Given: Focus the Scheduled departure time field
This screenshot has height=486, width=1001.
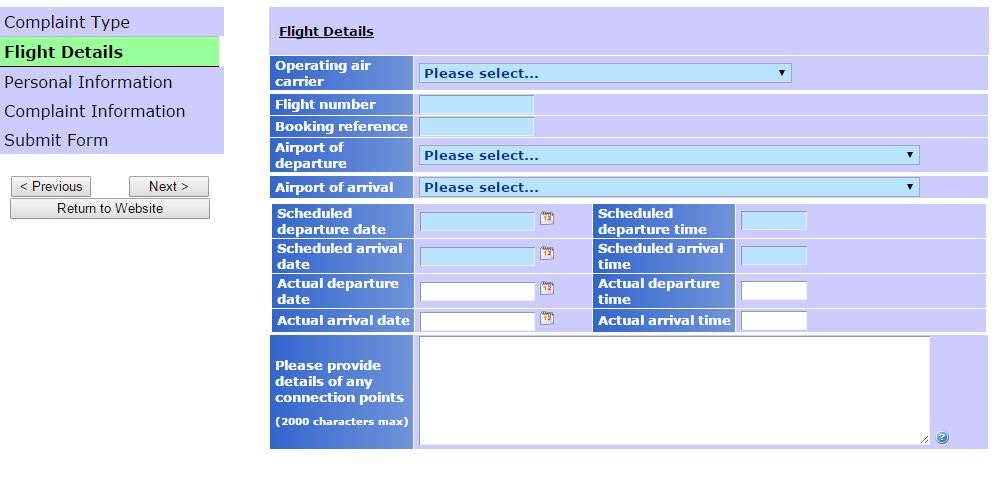Looking at the screenshot, I should (773, 221).
